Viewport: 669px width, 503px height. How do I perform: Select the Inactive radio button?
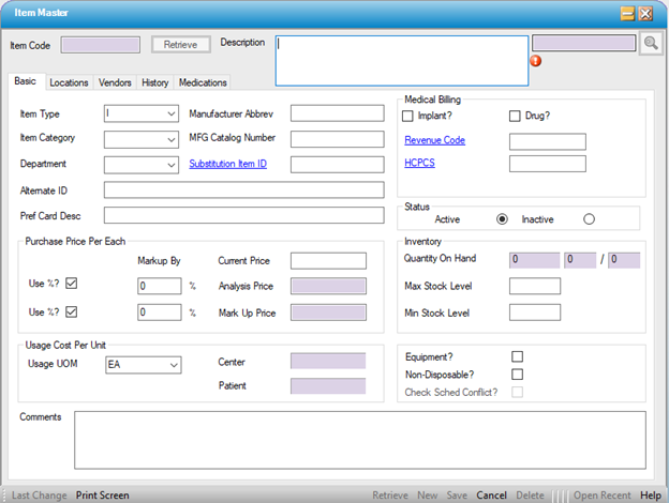(588, 219)
